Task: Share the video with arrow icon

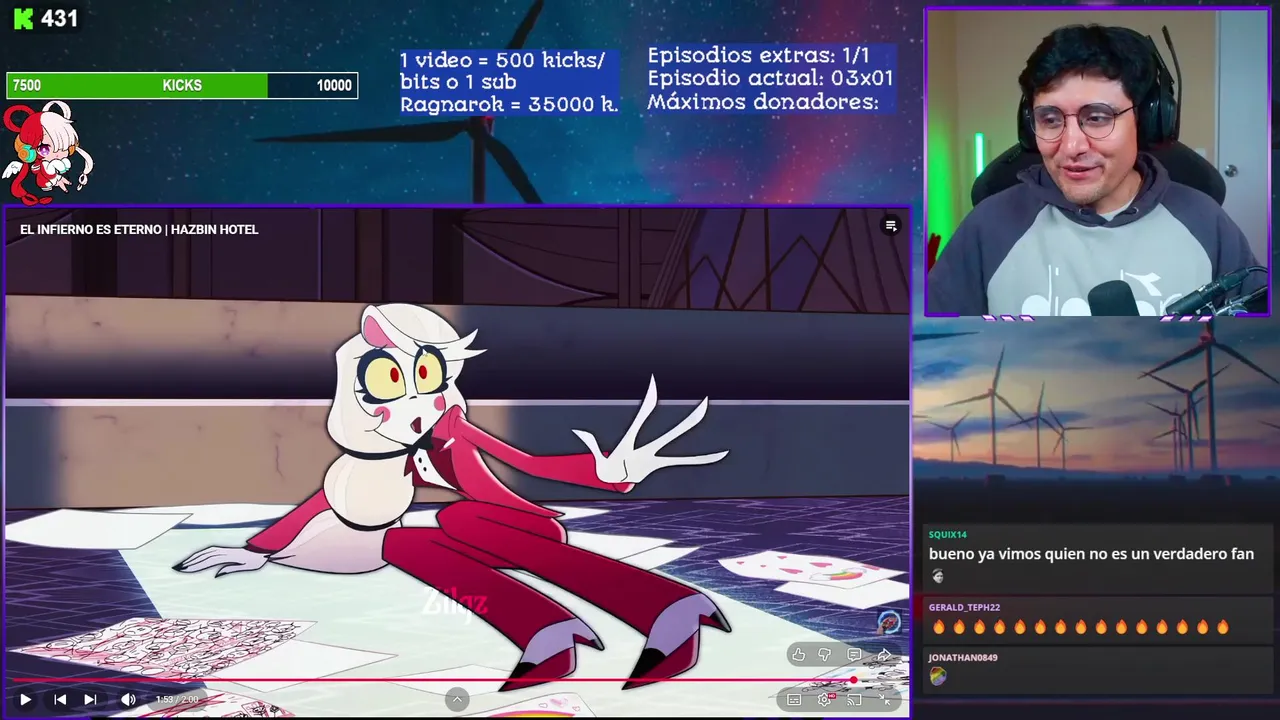Action: pos(884,655)
